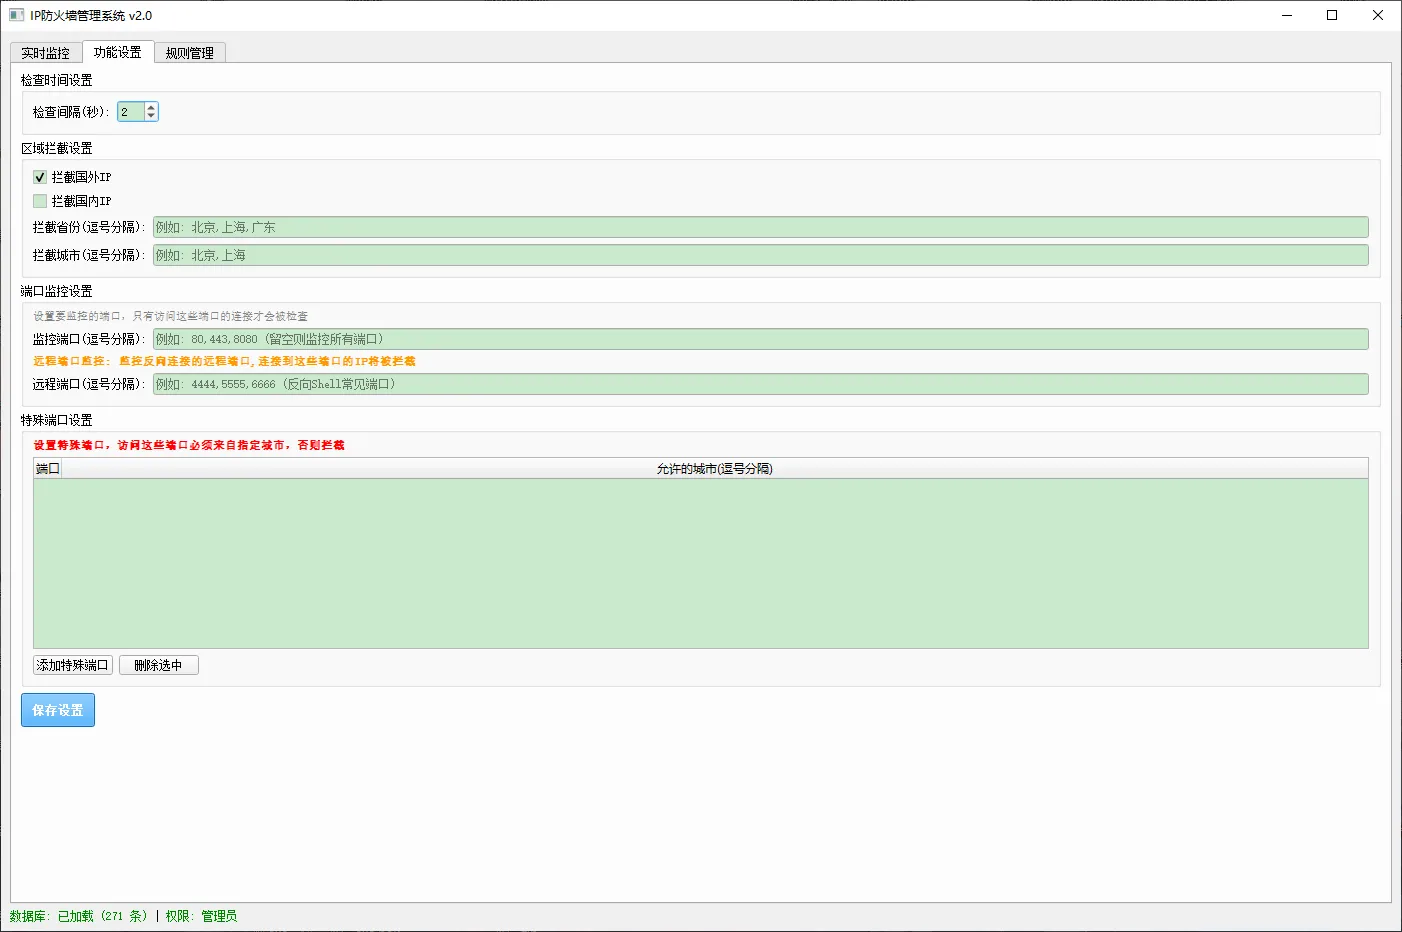Click the 允许的城市 column header
This screenshot has height=932, width=1402.
click(714, 468)
